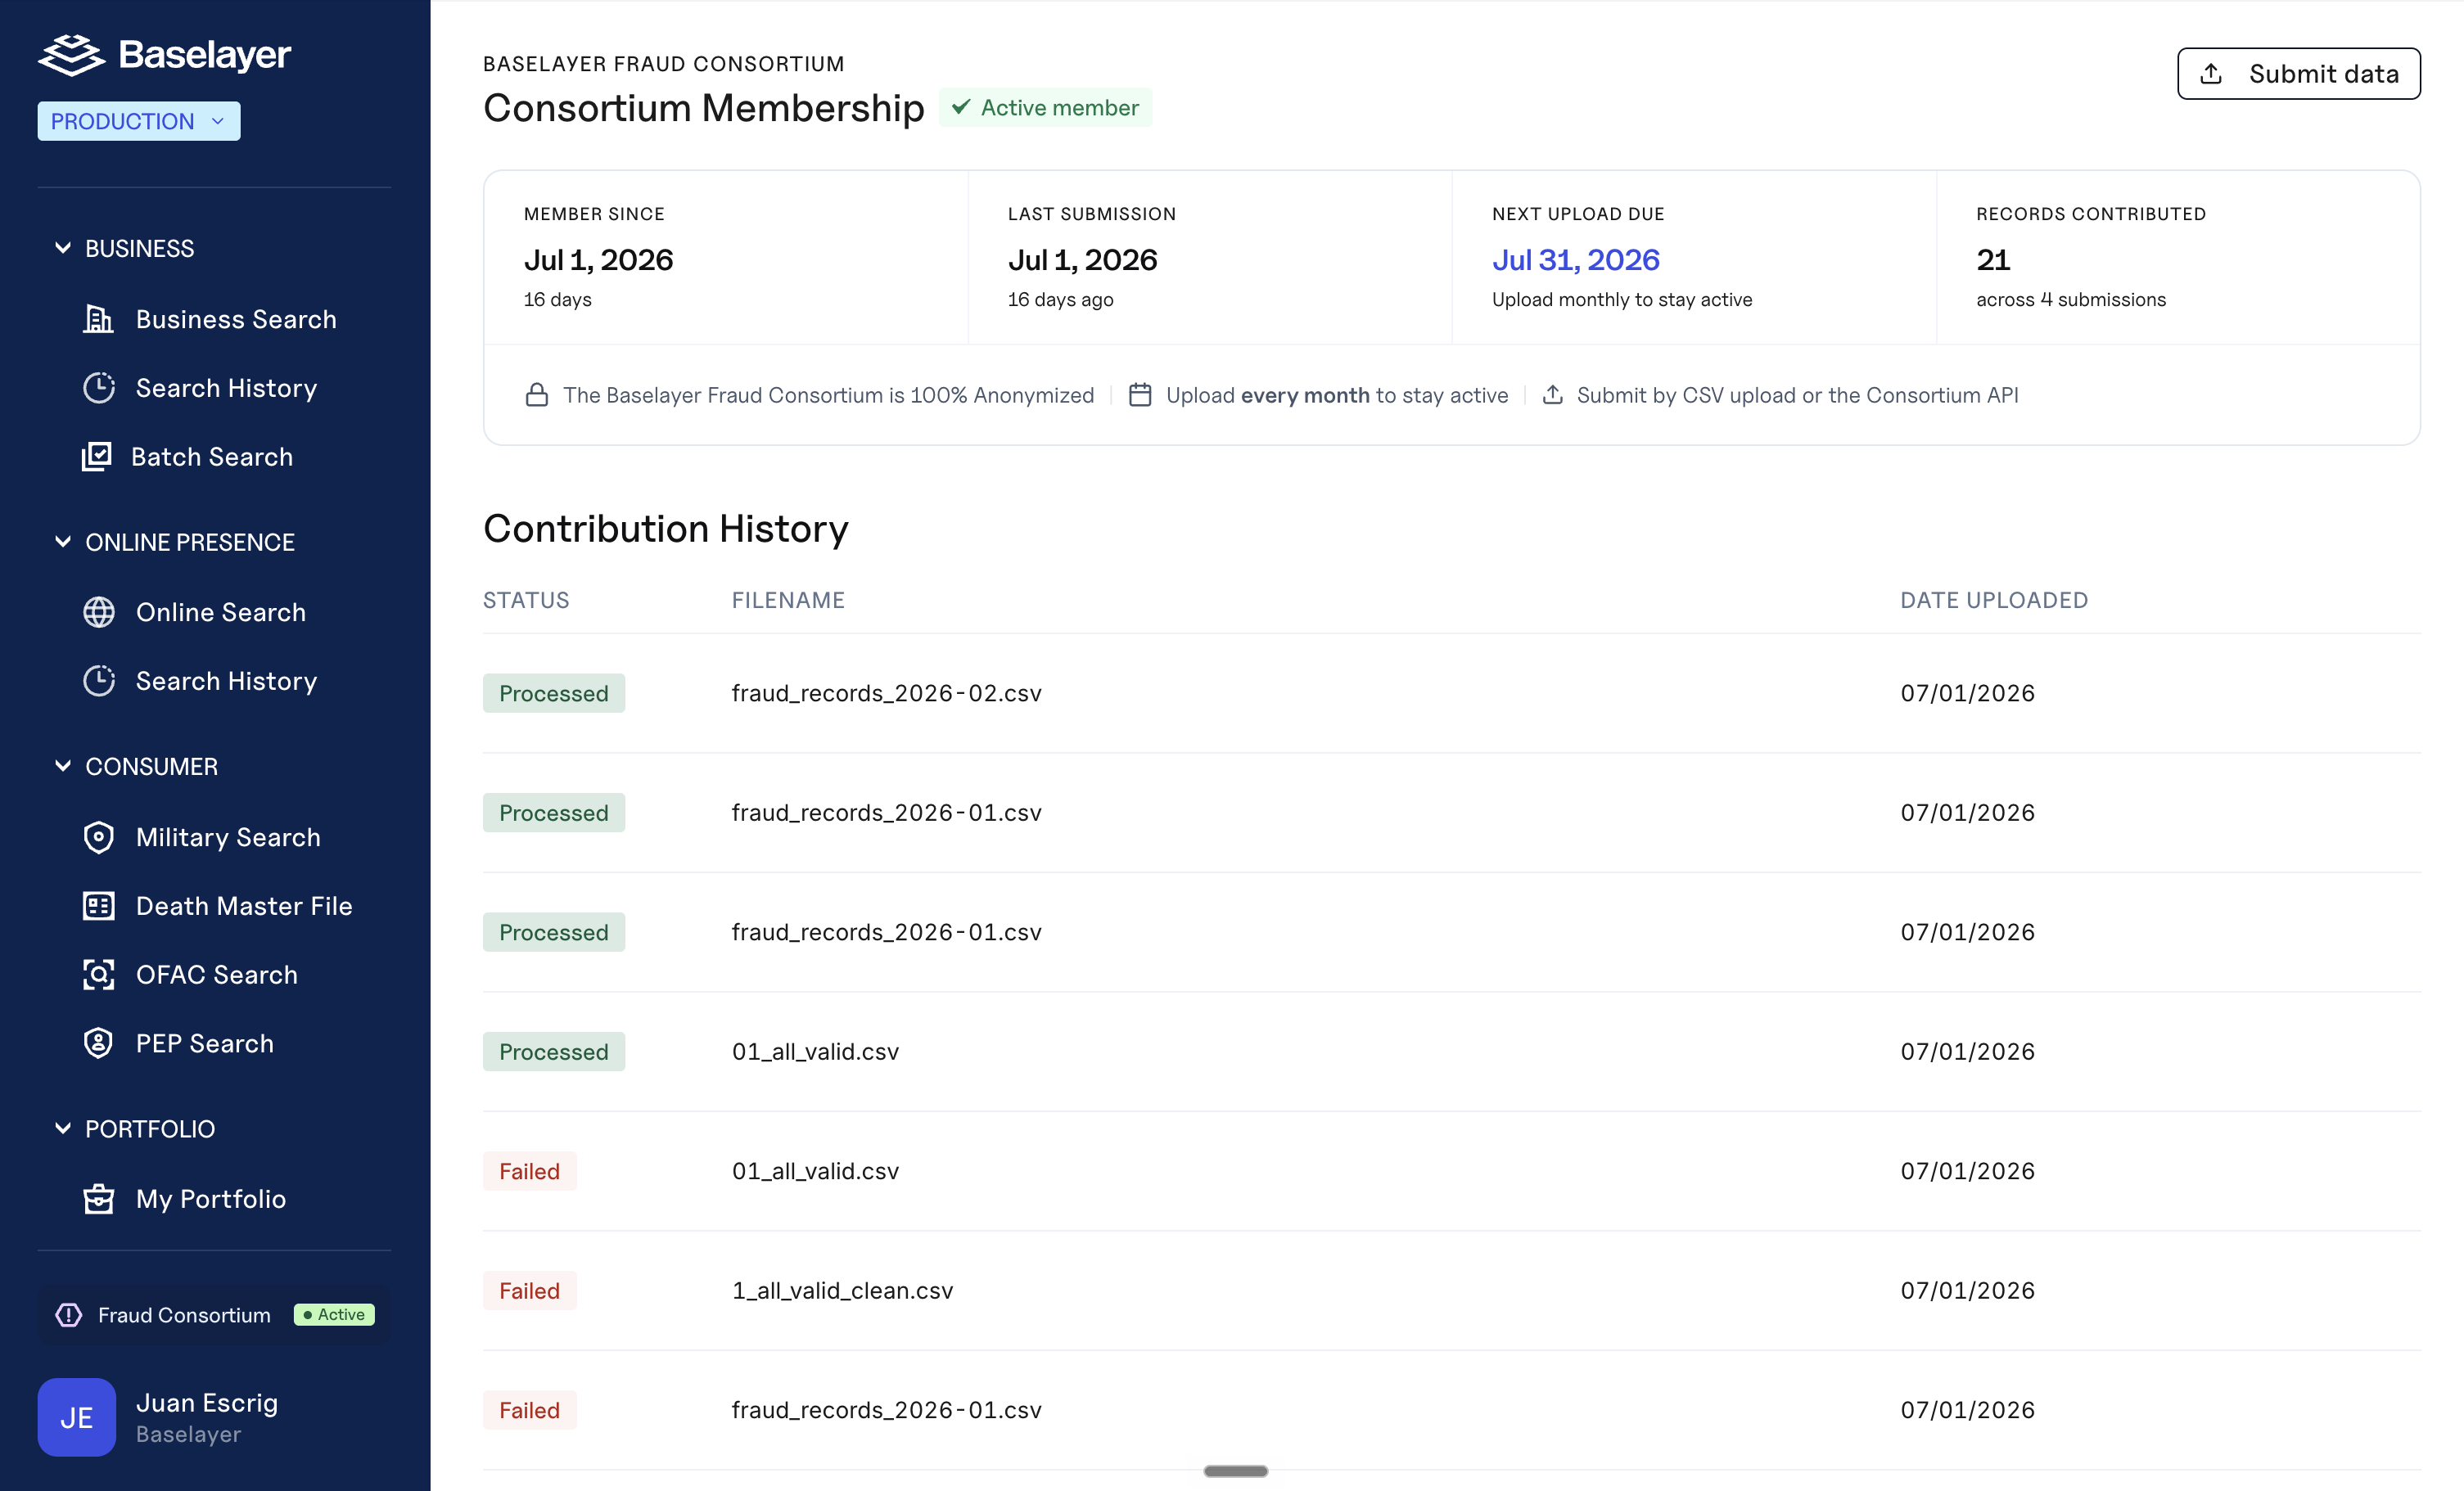
Task: Click the Online Search globe icon
Action: [98, 612]
